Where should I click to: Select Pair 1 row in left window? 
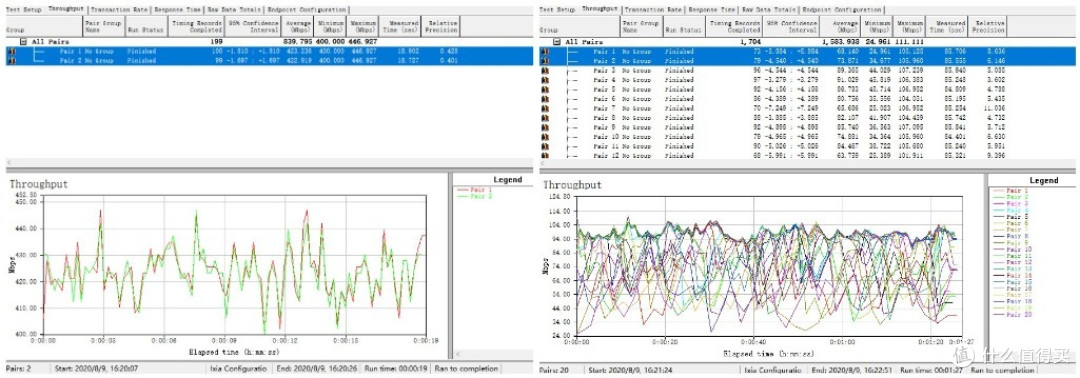tap(269, 51)
